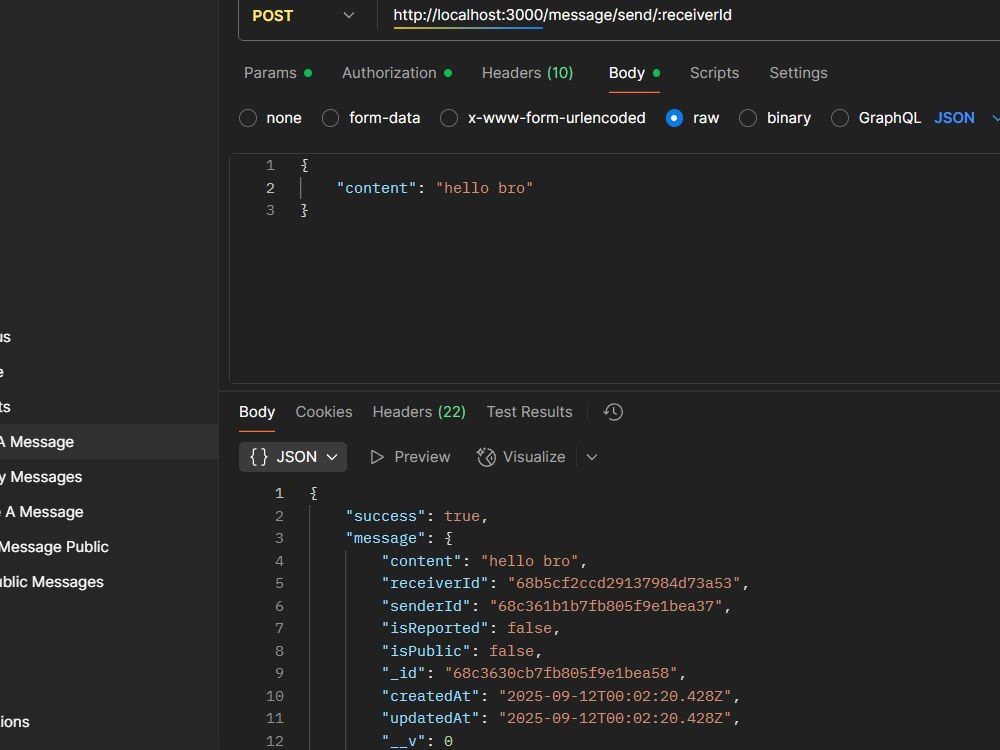The image size is (1000, 750).
Task: Open the request Headers (10) tab
Action: click(x=527, y=73)
